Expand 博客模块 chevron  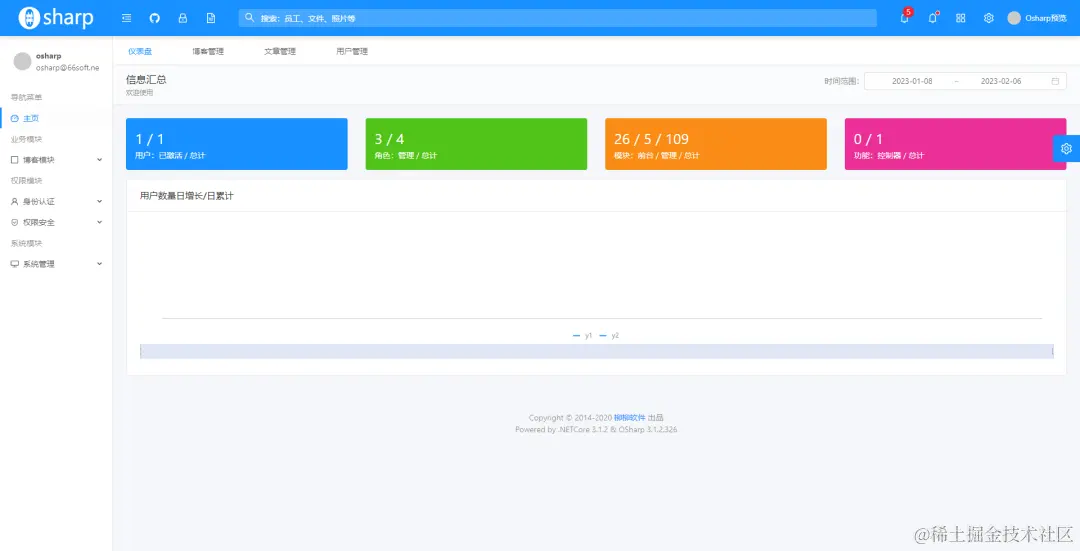(100, 160)
